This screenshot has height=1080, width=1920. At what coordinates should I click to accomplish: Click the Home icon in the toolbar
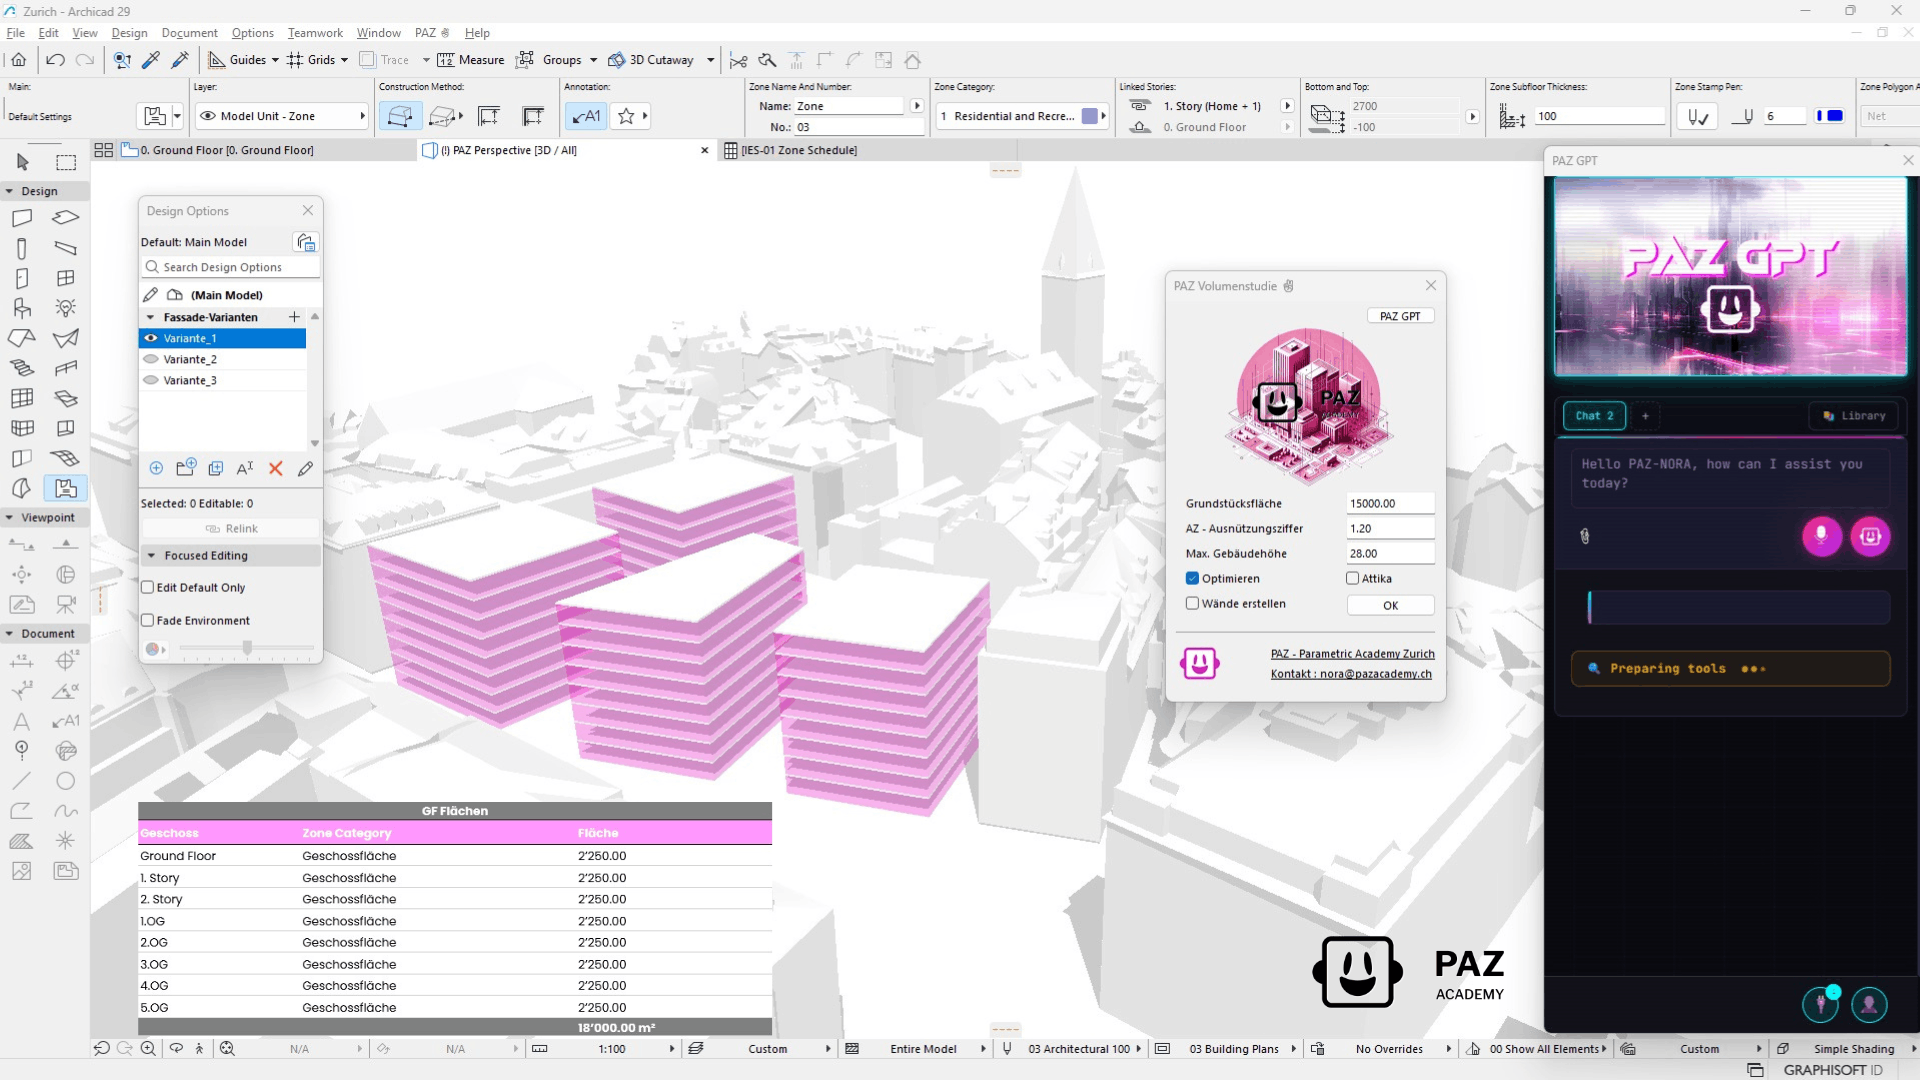[19, 60]
